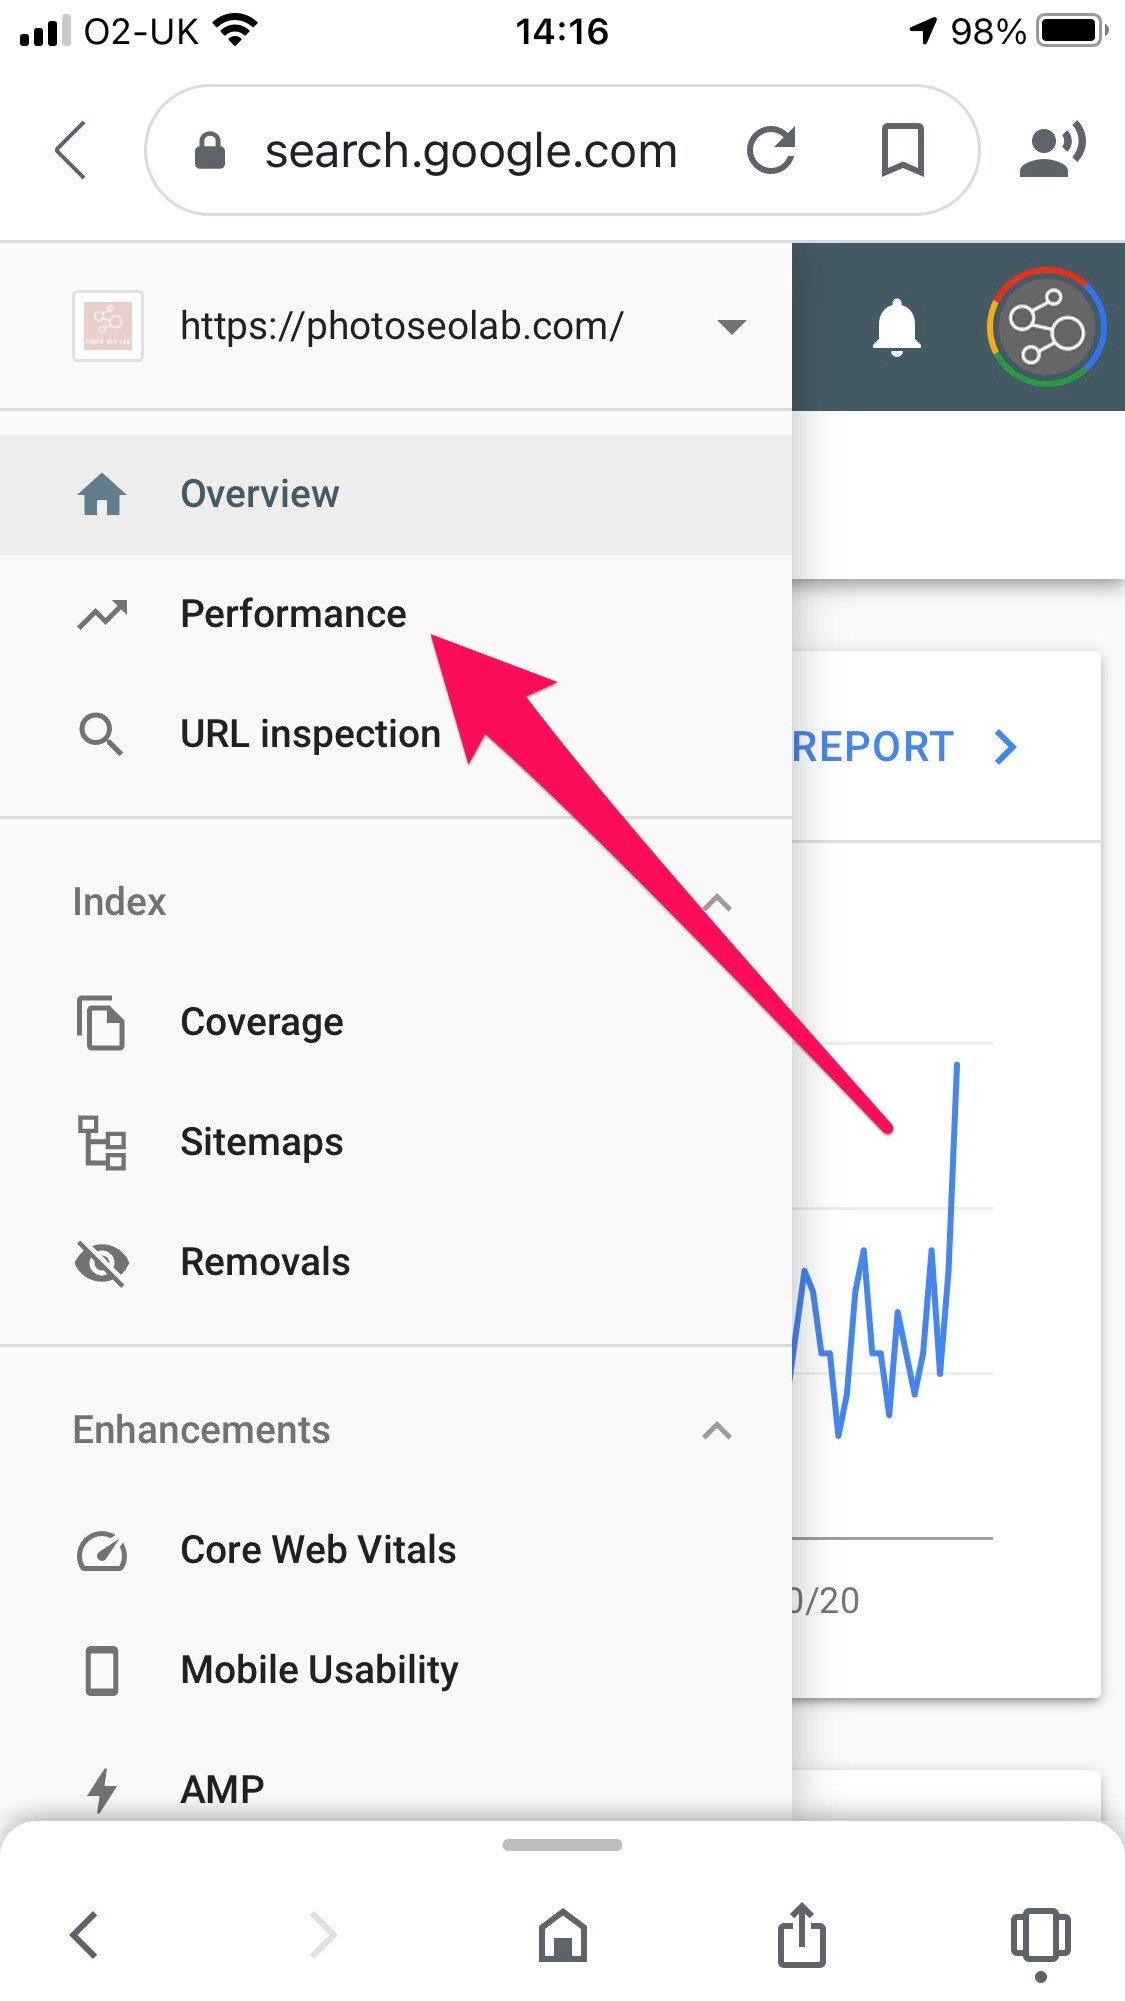Tap the battery indicator in status bar
Screen dimensions: 1125x2001
(1073, 31)
